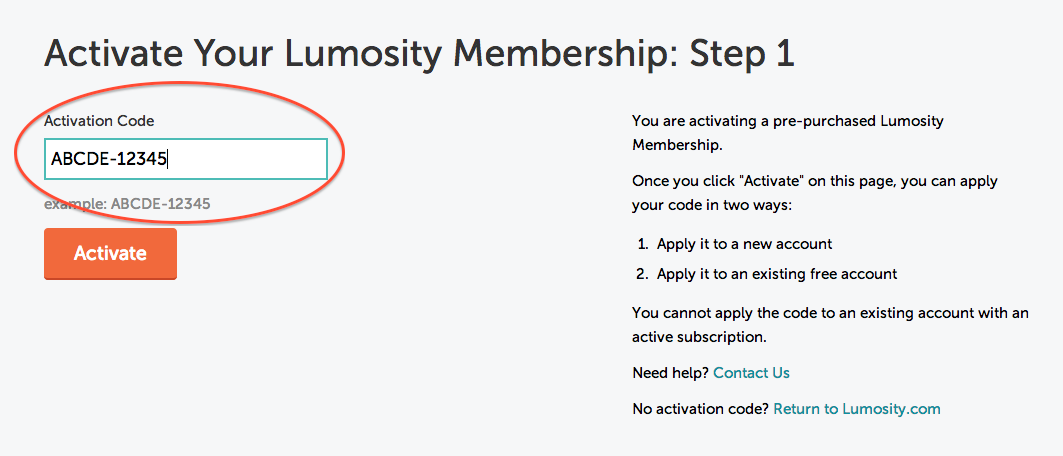Click the "You cannot apply the code" paragraph

click(830, 325)
